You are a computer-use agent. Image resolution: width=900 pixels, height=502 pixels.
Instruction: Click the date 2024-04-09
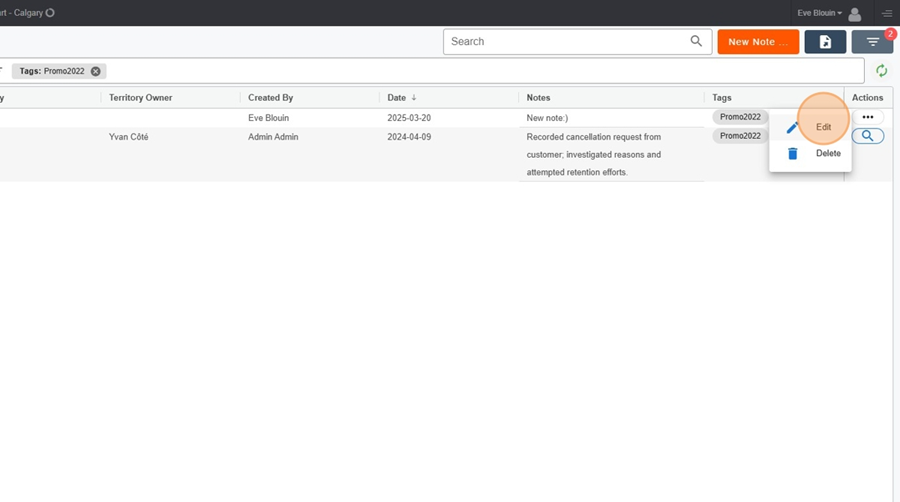[409, 137]
